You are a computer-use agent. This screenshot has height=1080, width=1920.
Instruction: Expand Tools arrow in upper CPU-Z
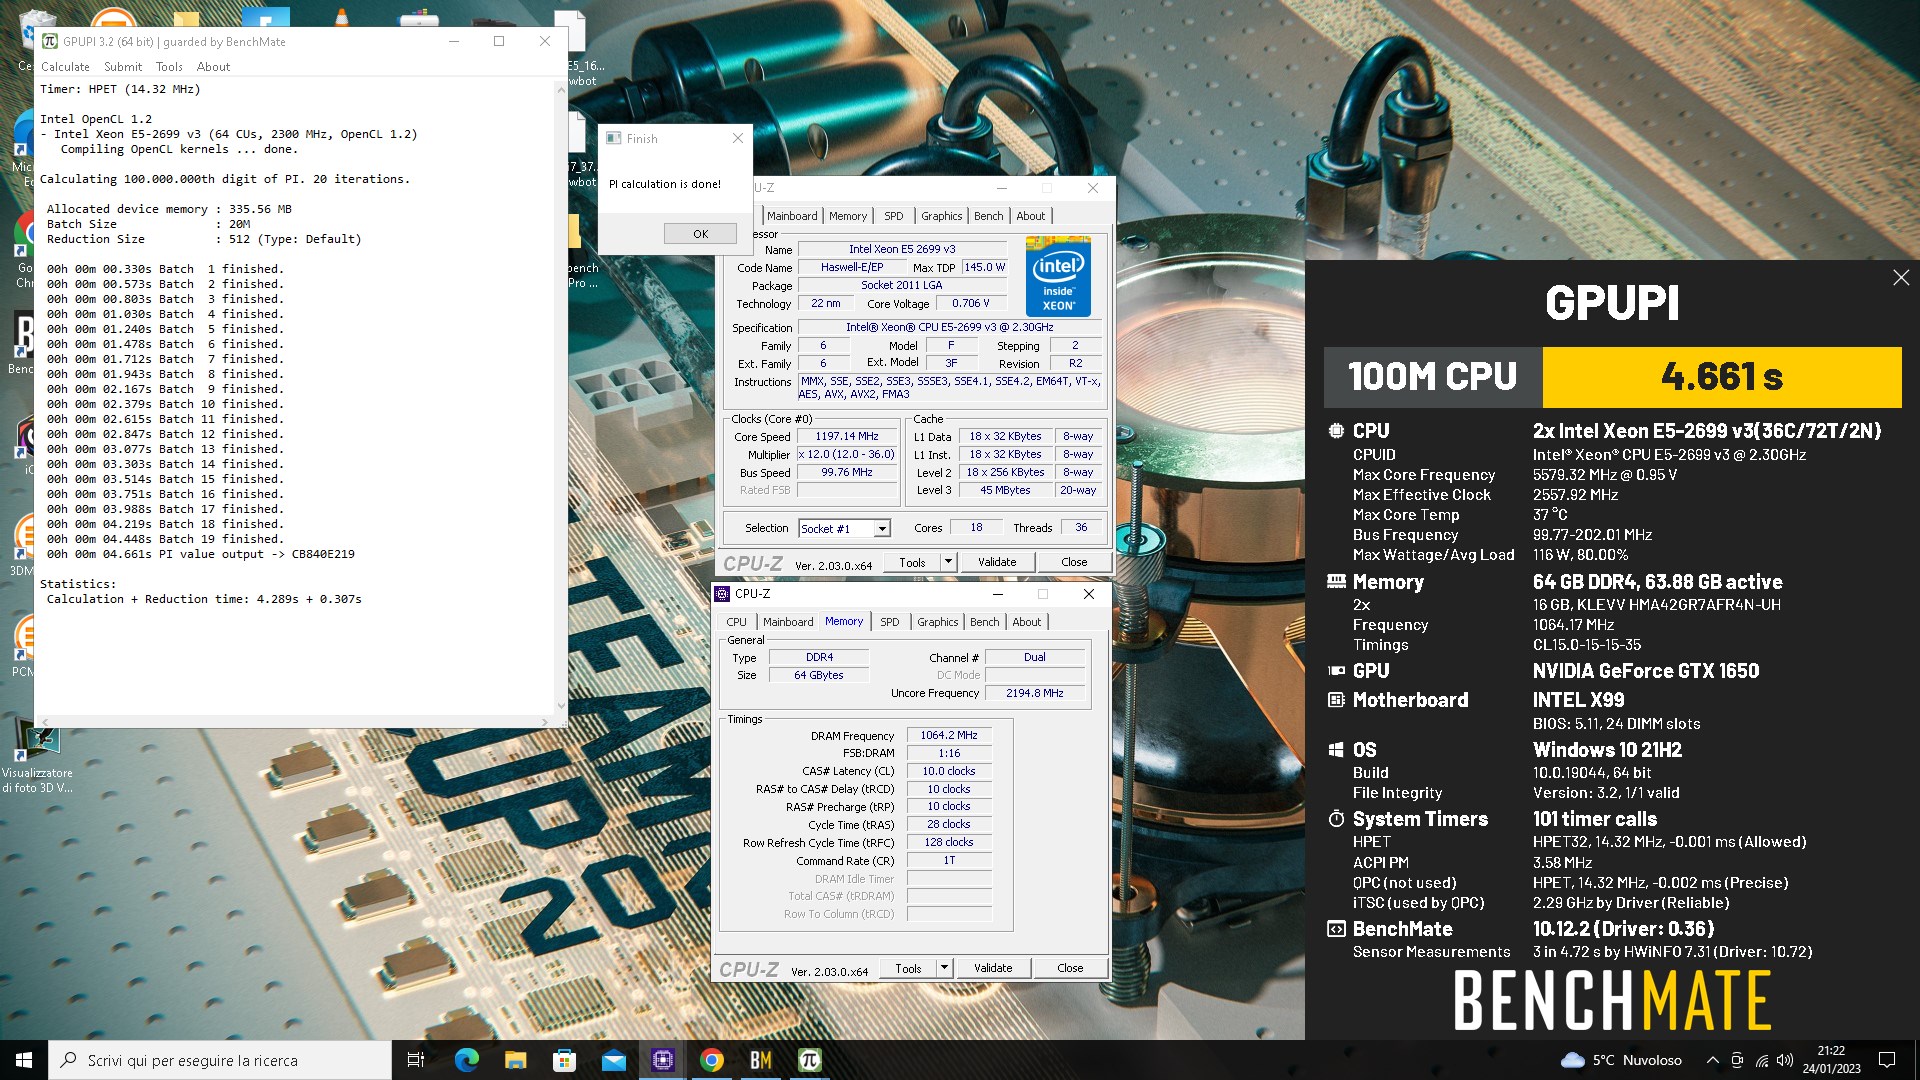pyautogui.click(x=948, y=563)
